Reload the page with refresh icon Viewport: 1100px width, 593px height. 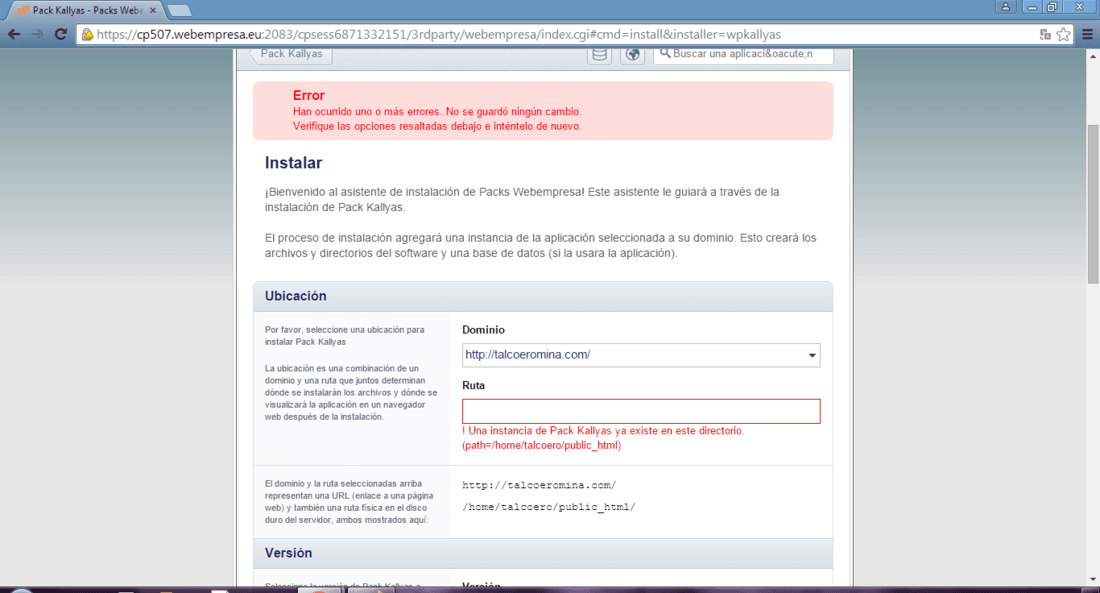tap(61, 34)
